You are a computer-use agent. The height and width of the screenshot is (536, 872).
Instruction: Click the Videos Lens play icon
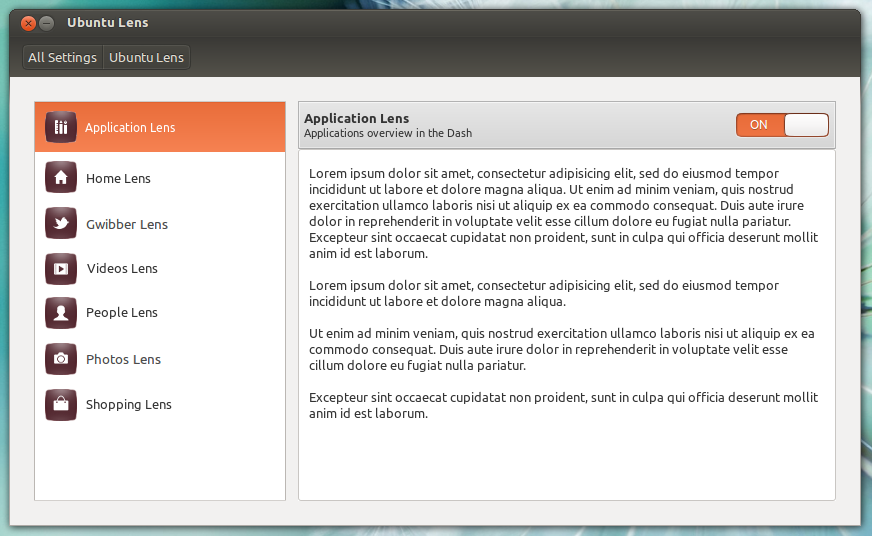click(x=61, y=268)
